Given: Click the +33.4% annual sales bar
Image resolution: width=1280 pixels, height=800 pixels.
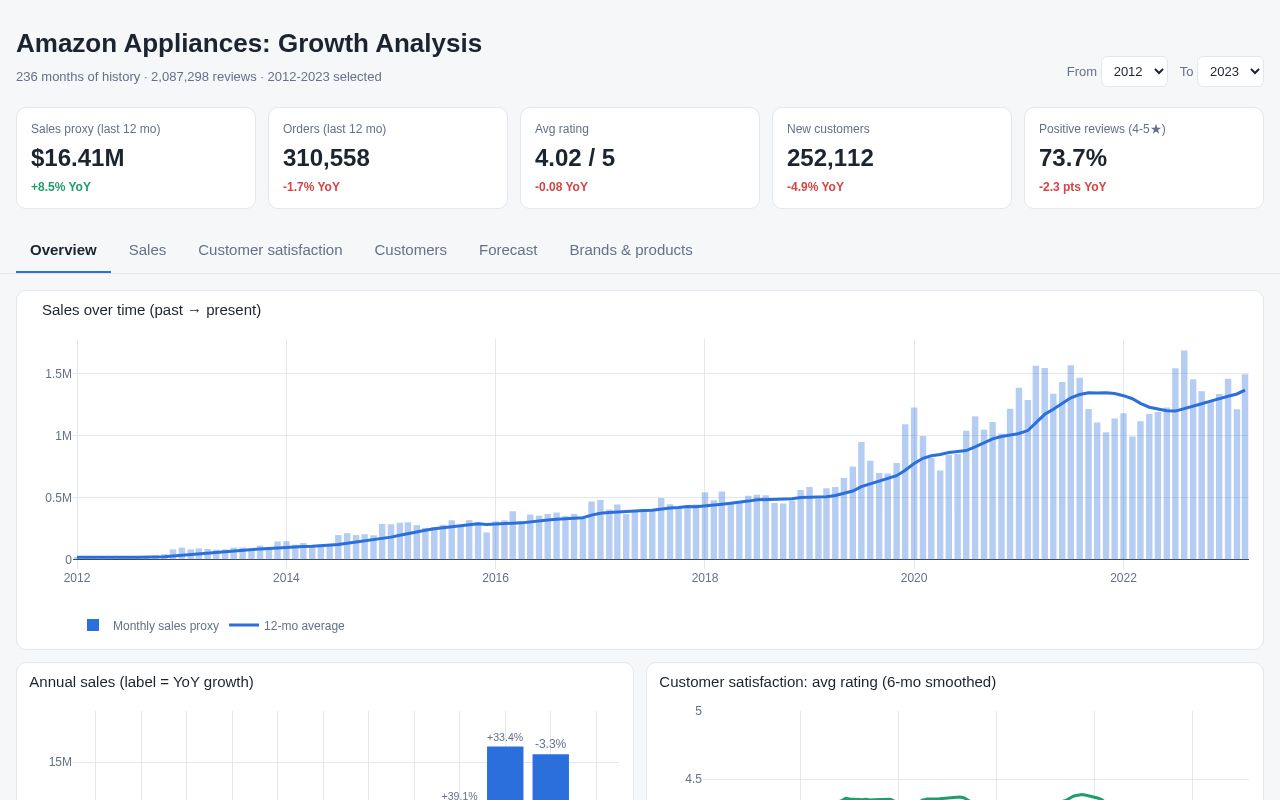Looking at the screenshot, I should pyautogui.click(x=505, y=773).
